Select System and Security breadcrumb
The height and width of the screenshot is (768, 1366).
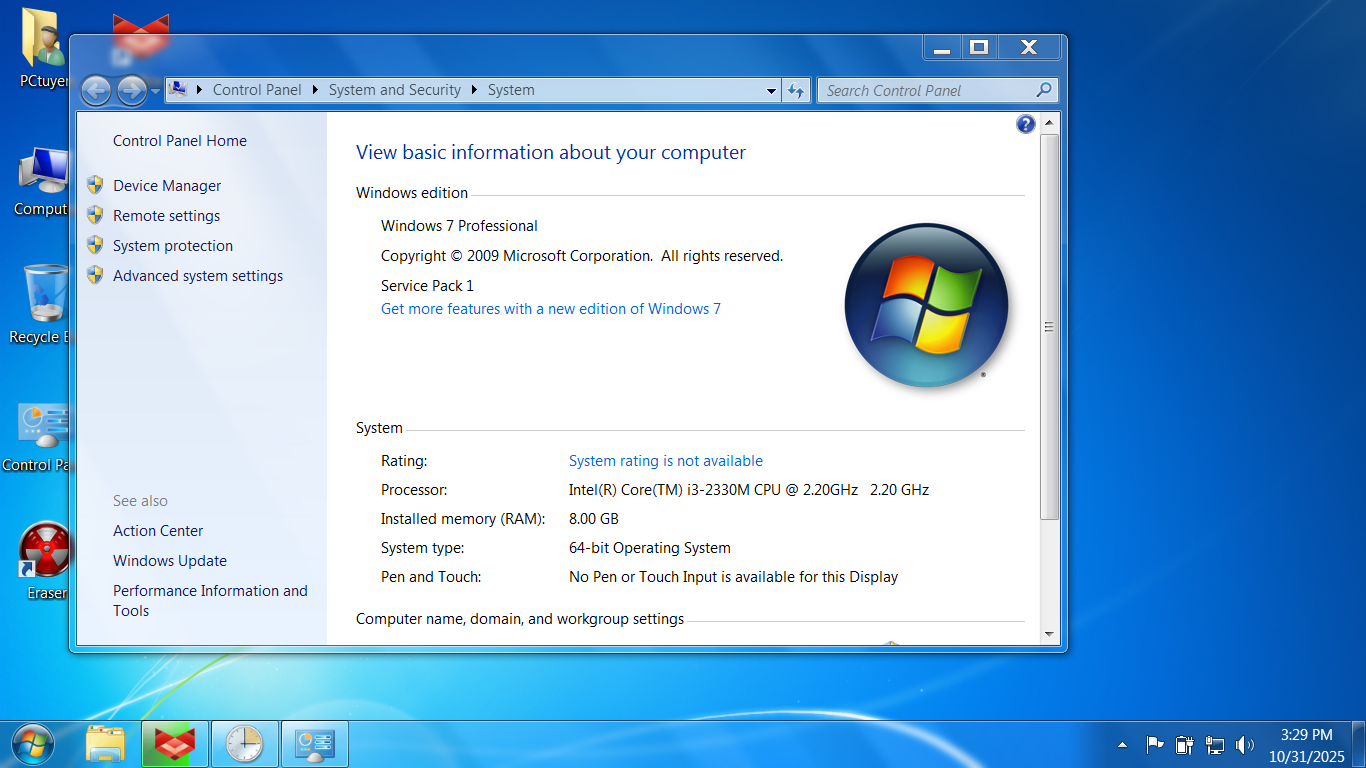pos(394,90)
